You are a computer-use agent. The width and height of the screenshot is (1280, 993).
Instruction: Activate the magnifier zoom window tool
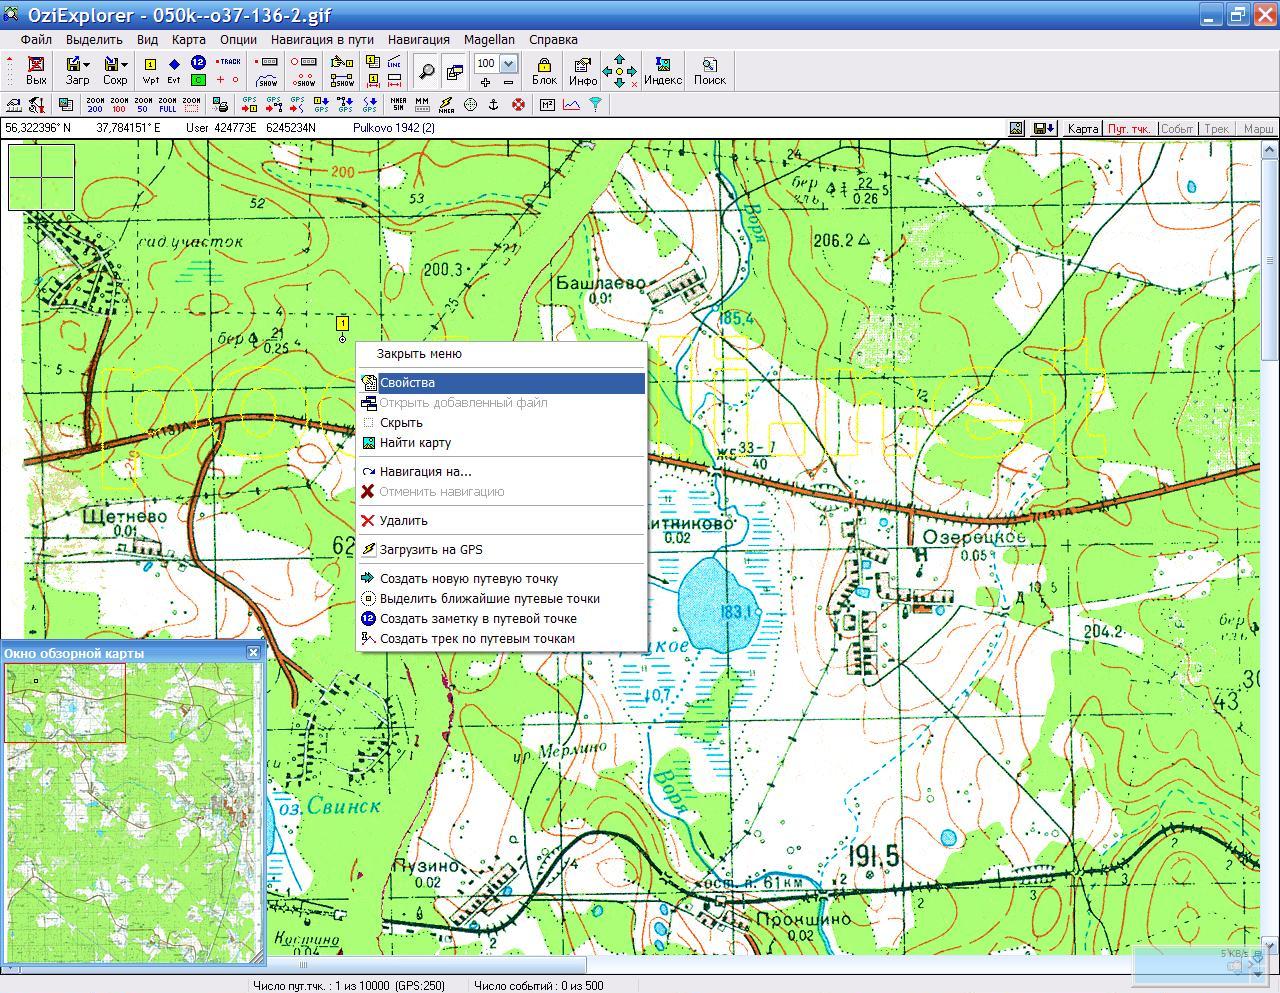(427, 71)
